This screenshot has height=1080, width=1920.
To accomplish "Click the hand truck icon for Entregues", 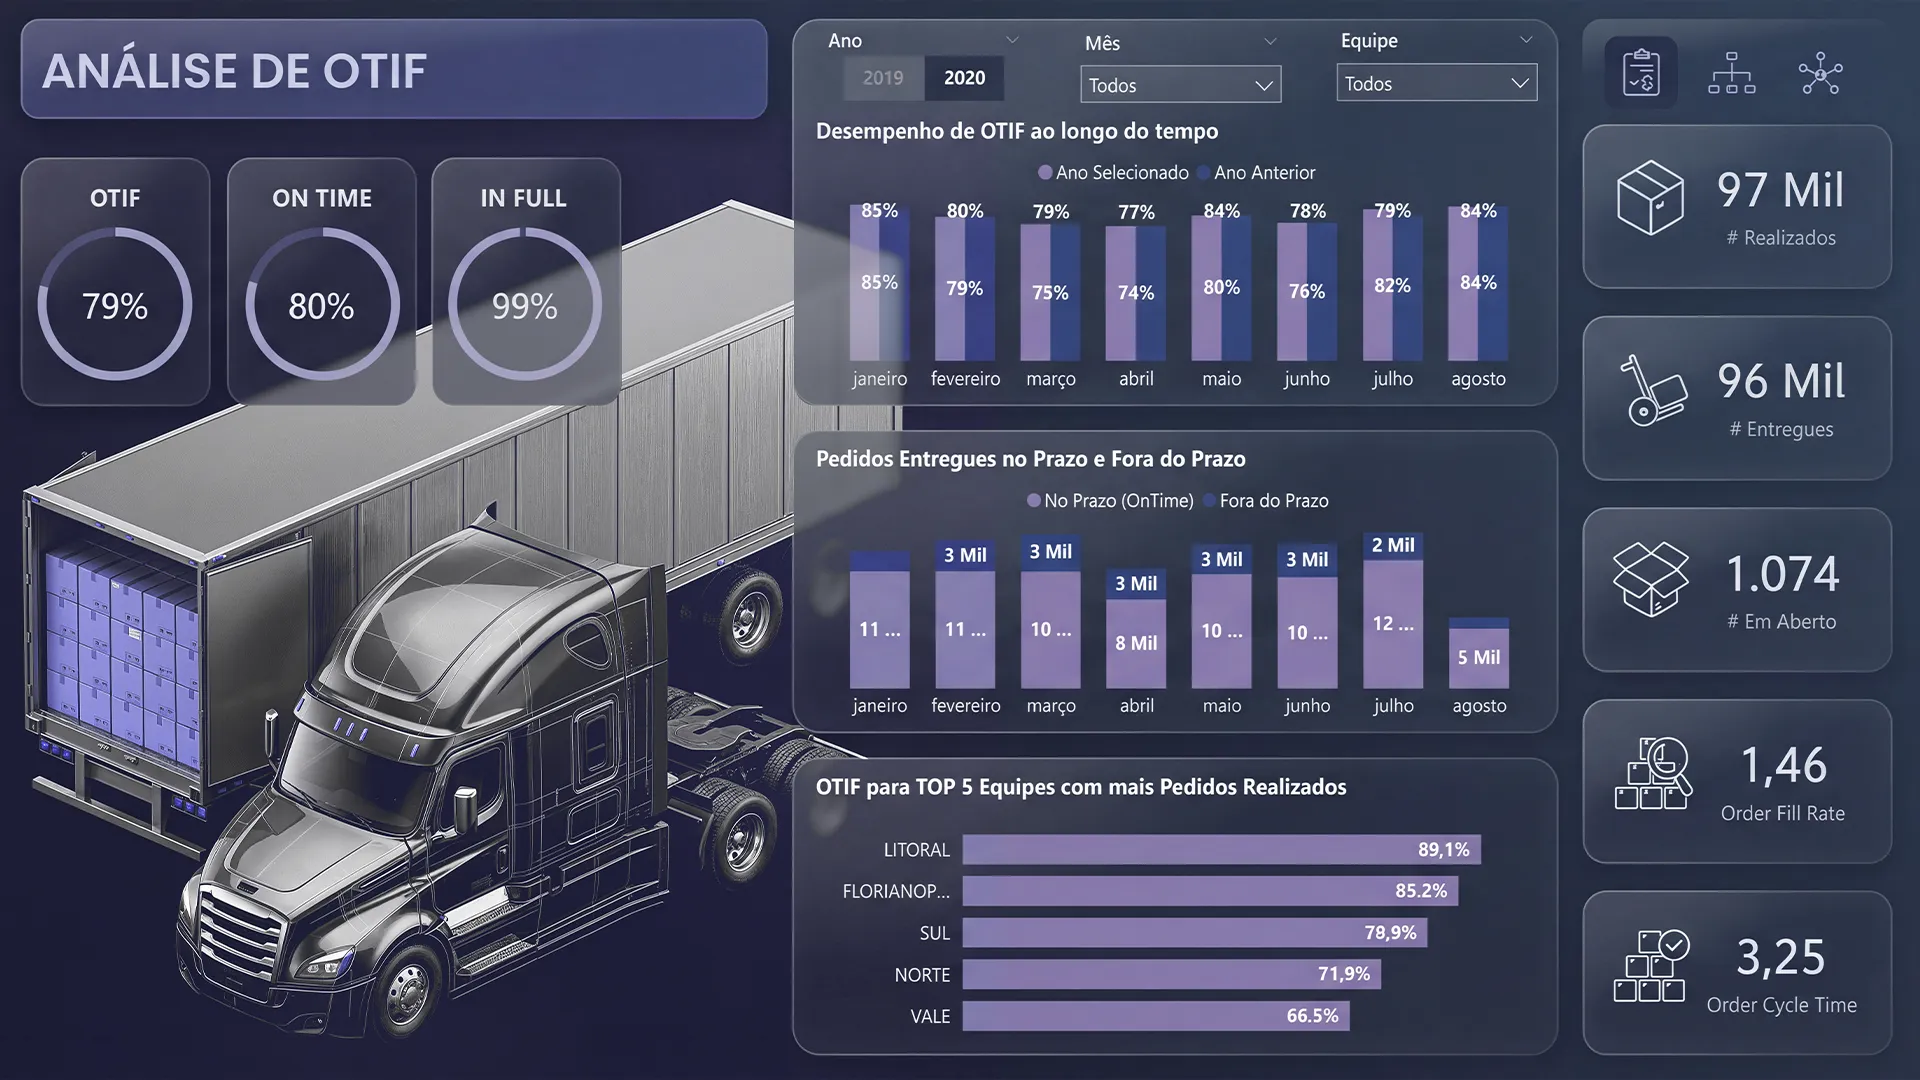I will tap(1651, 390).
